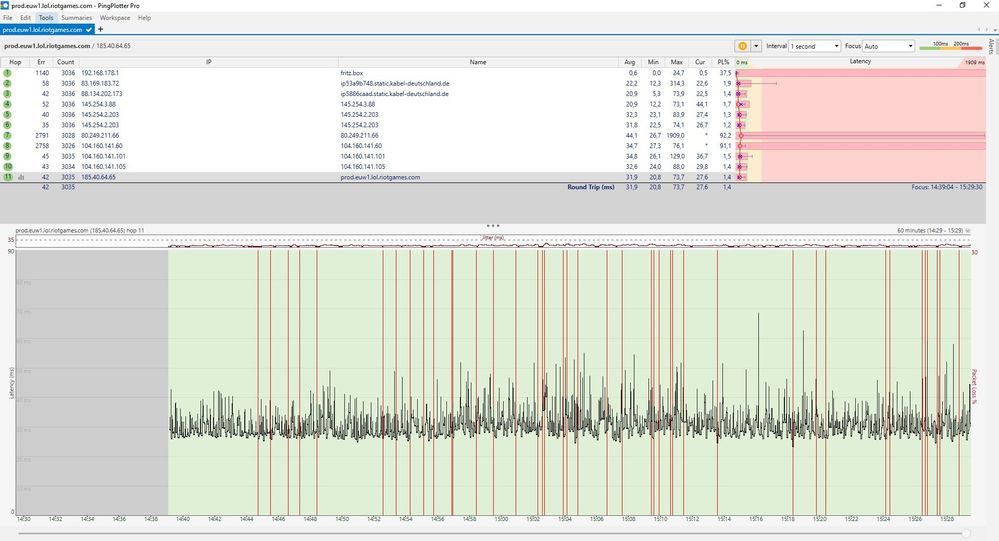Switch to the prod.euw1.lol.riotgames.com tab
The image size is (999, 541).
point(43,30)
